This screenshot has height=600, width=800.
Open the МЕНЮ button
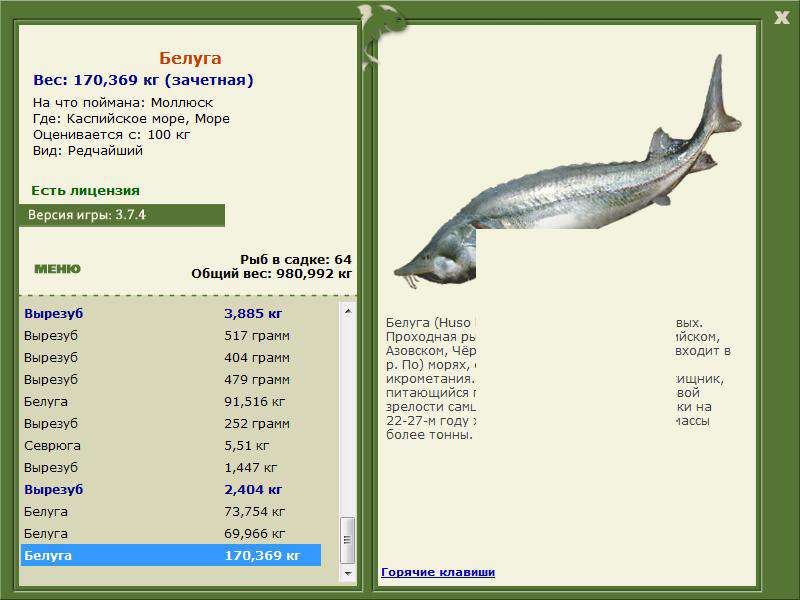[57, 269]
